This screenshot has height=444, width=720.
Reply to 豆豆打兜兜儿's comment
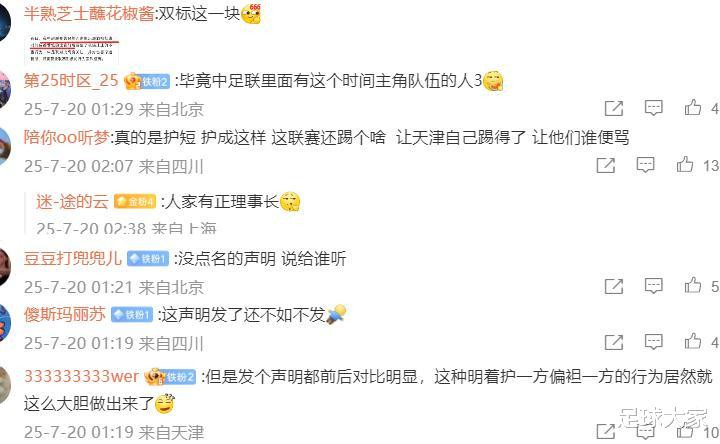653,286
